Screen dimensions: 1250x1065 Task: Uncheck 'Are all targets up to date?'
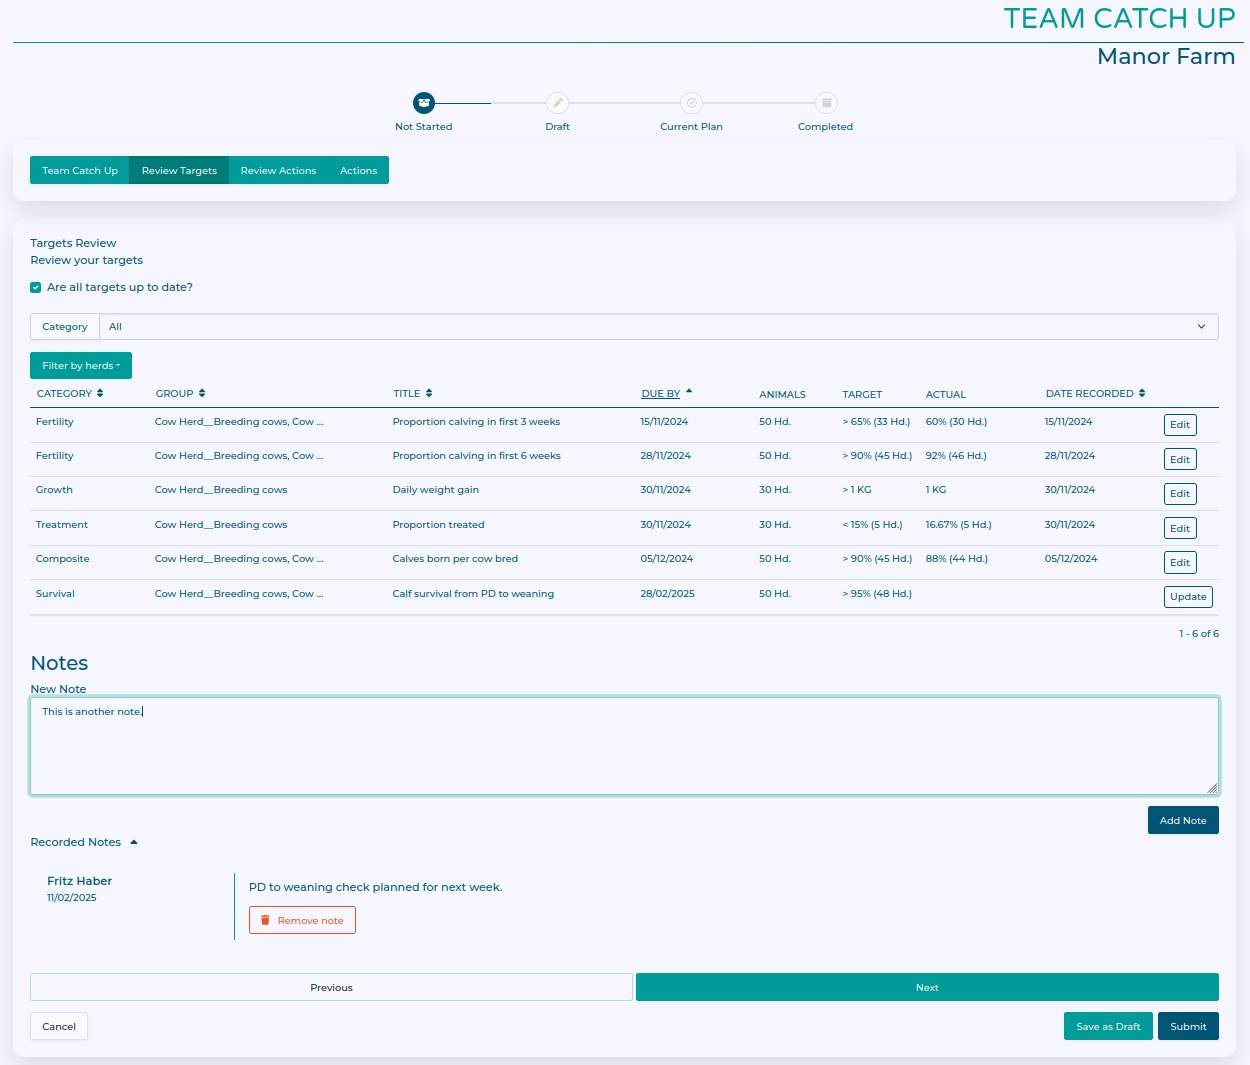point(36,288)
